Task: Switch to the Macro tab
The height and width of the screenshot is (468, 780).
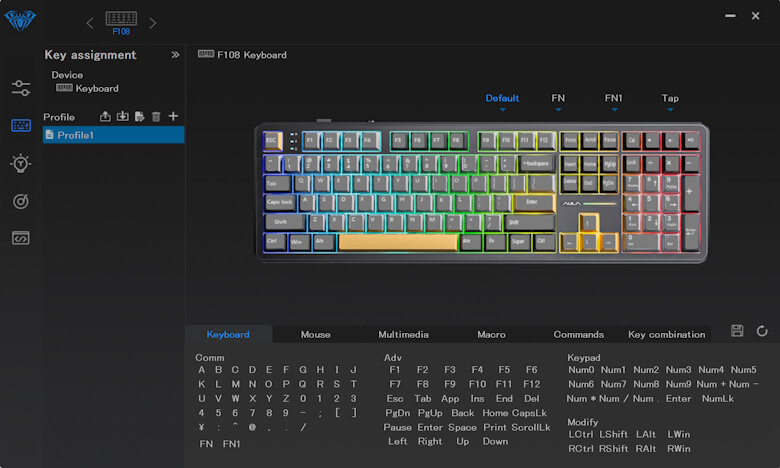Action: (x=491, y=334)
